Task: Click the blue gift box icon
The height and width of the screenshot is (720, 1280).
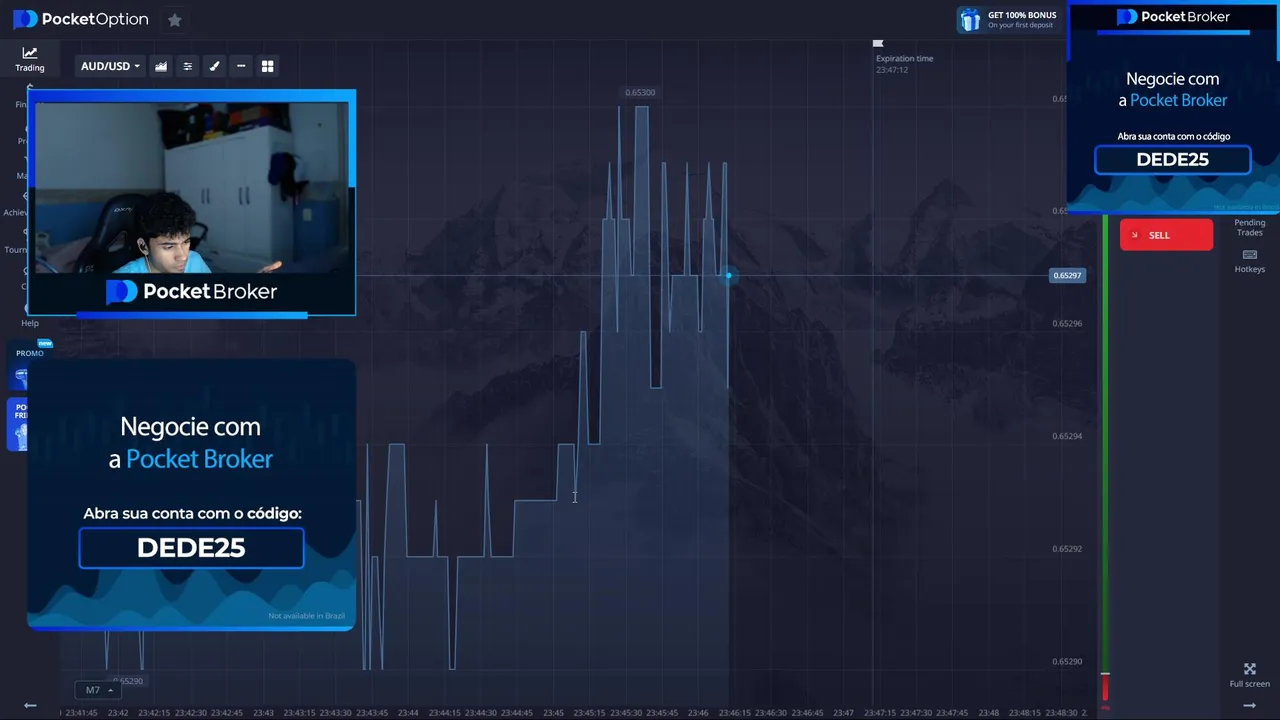Action: point(969,19)
